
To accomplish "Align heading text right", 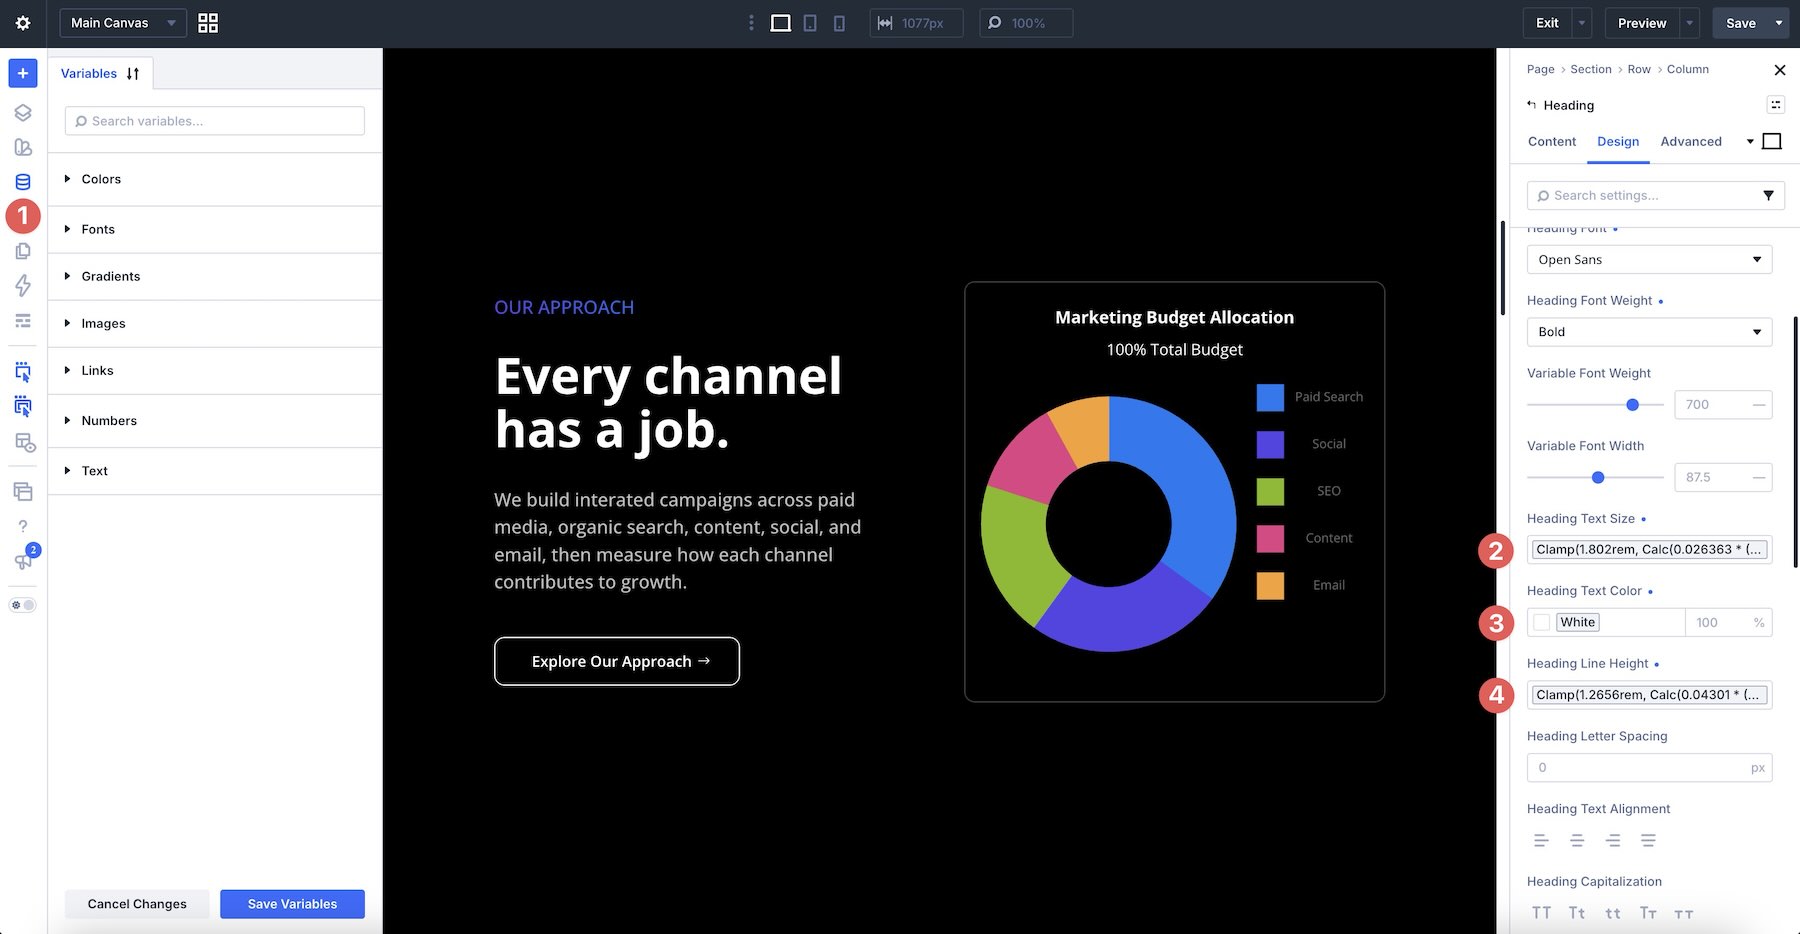I will click(x=1613, y=840).
